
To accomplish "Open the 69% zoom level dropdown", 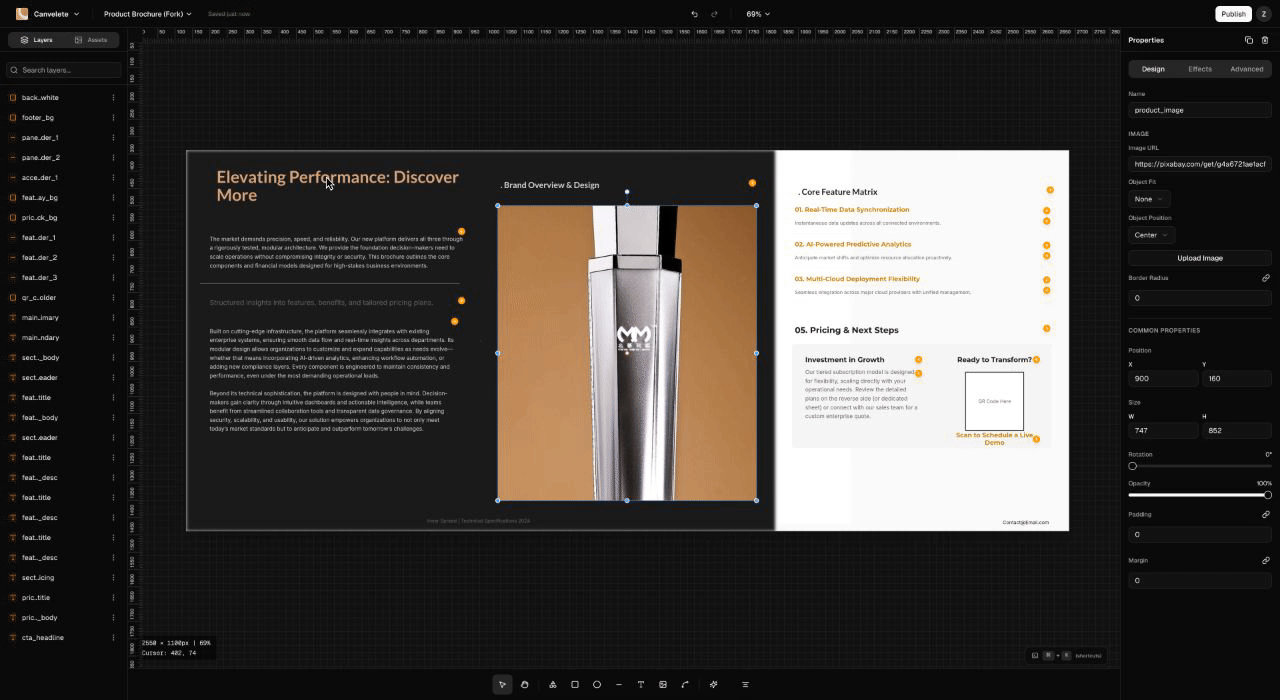I will point(756,13).
